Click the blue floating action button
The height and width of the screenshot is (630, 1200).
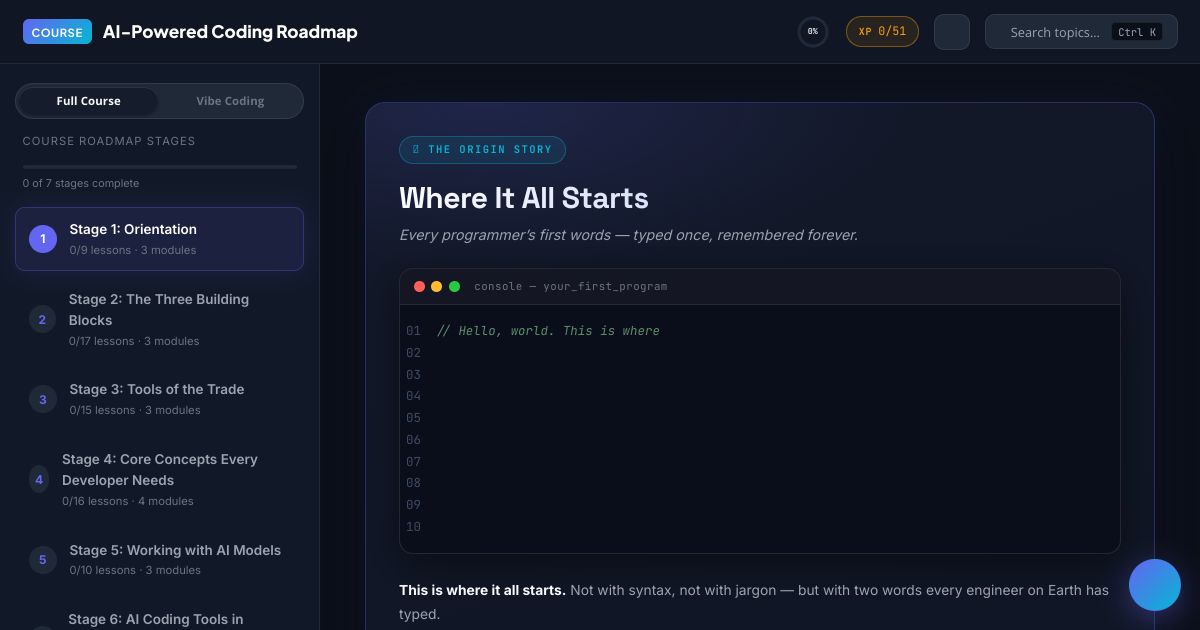[x=1155, y=585]
